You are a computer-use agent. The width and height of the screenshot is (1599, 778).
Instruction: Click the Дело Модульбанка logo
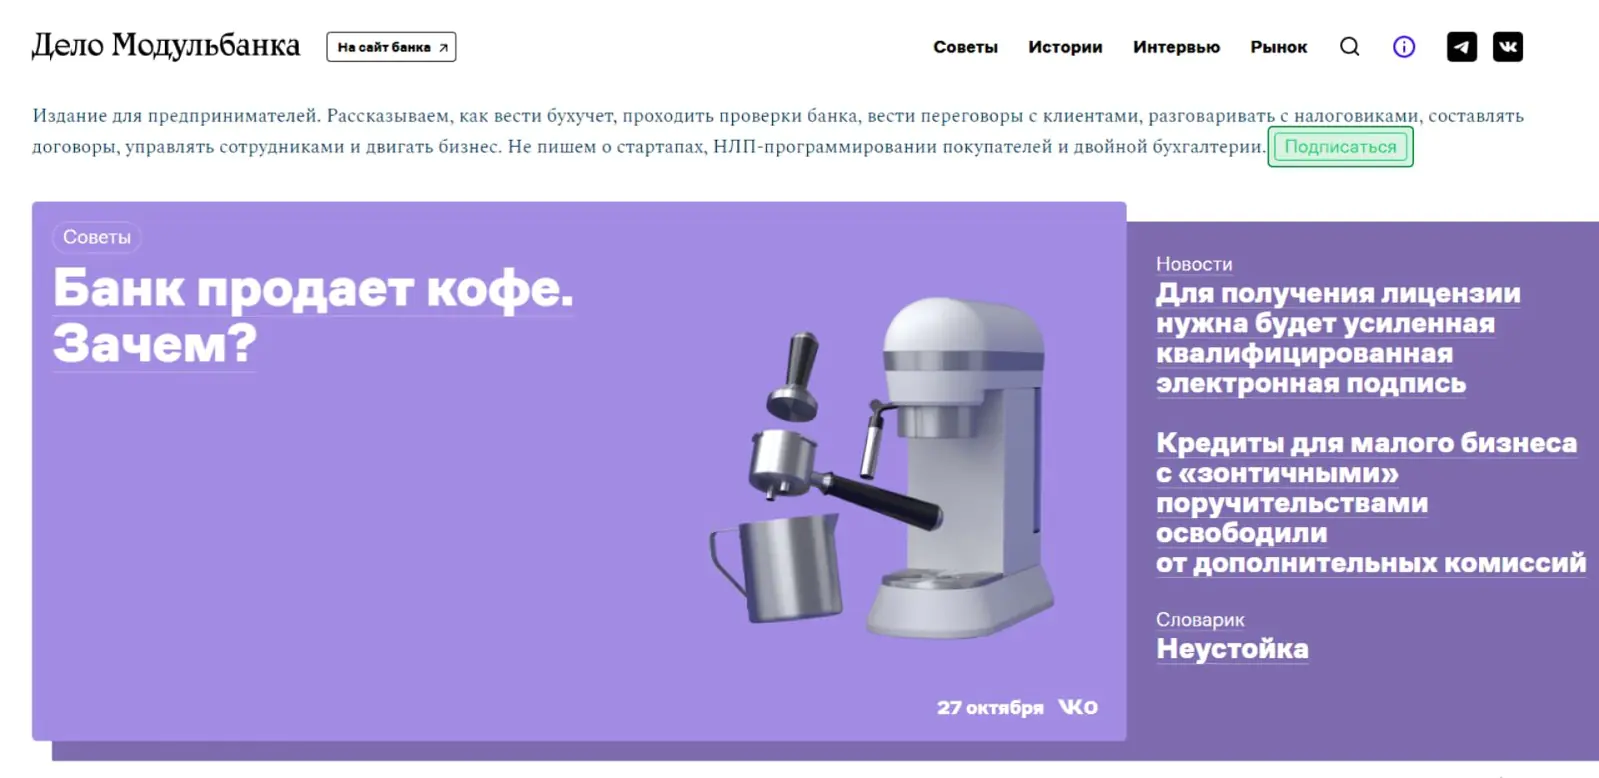pyautogui.click(x=166, y=46)
